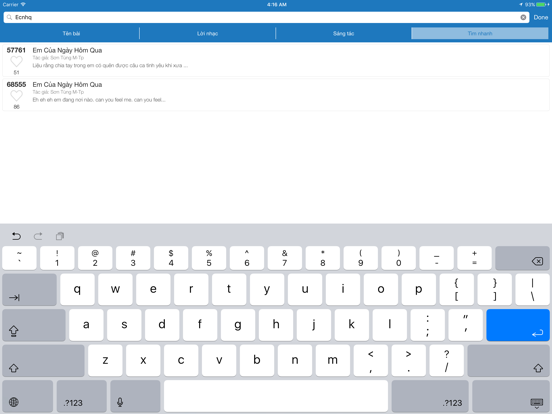This screenshot has height=414, width=552.
Task: Tap the question mark slash key
Action: click(x=446, y=360)
